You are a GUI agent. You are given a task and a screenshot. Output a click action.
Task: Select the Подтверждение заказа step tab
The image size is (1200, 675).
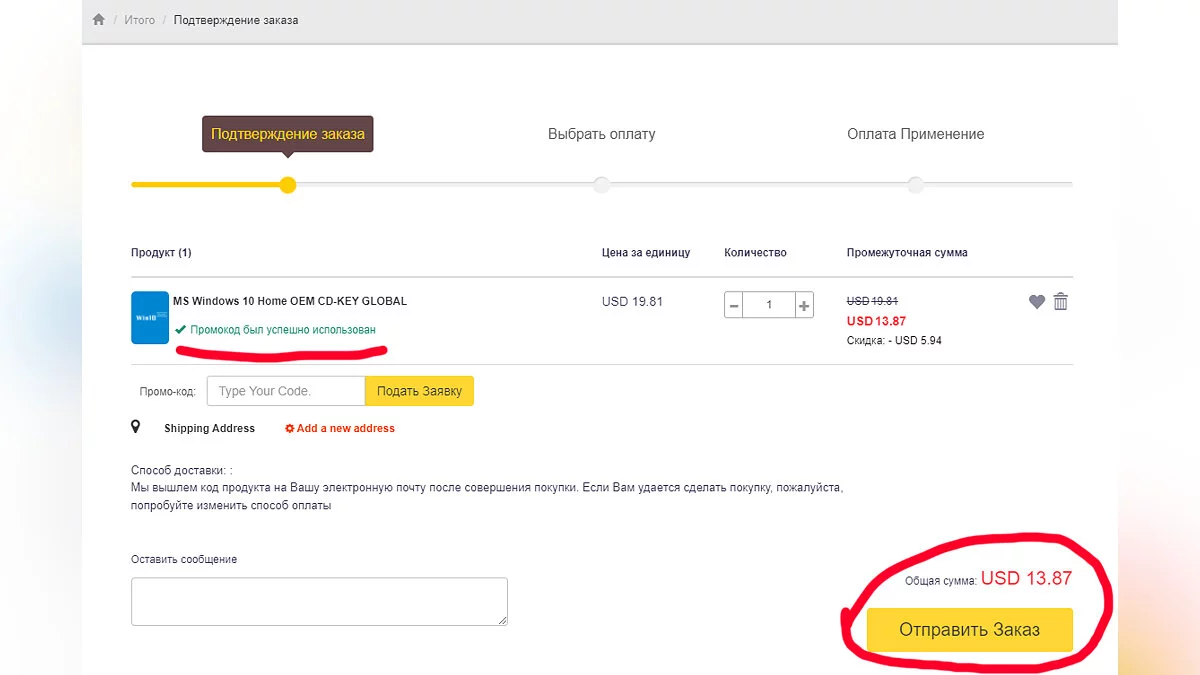(x=288, y=134)
